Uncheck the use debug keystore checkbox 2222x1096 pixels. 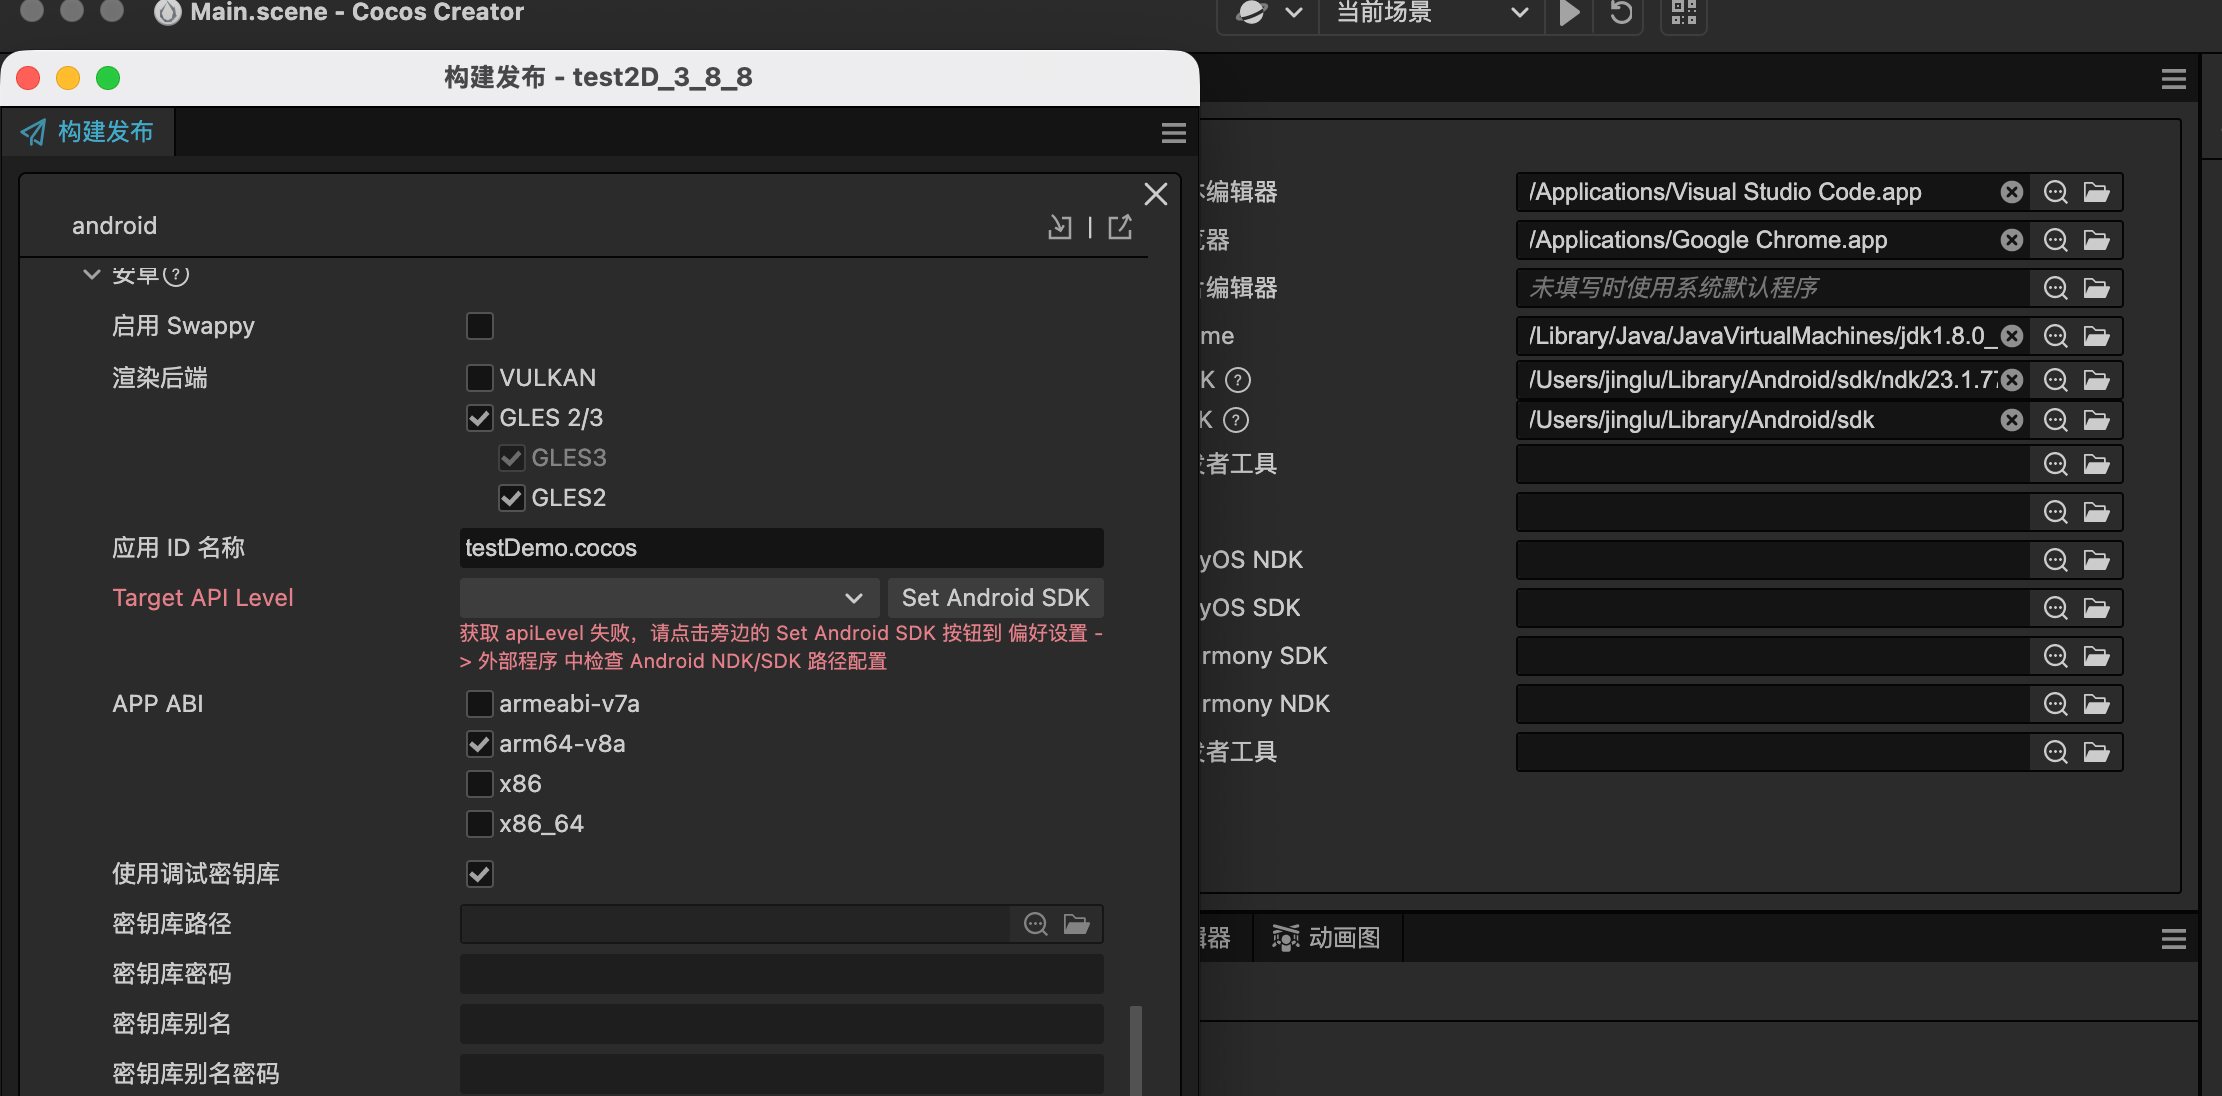point(480,874)
